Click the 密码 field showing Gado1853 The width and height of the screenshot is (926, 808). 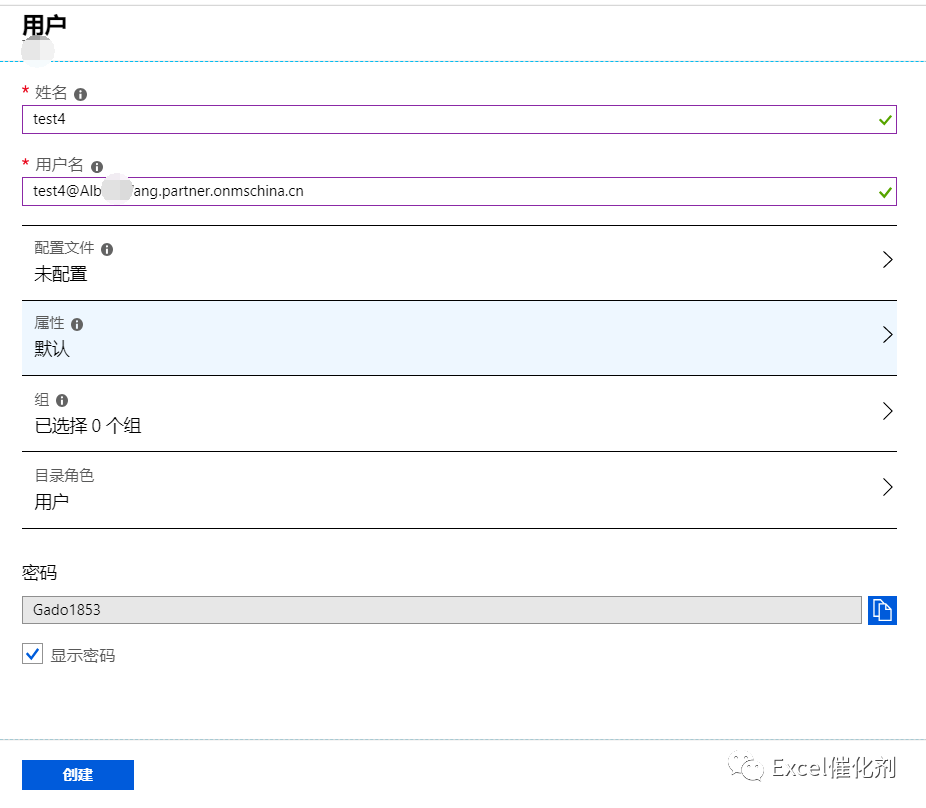pyautogui.click(x=440, y=610)
